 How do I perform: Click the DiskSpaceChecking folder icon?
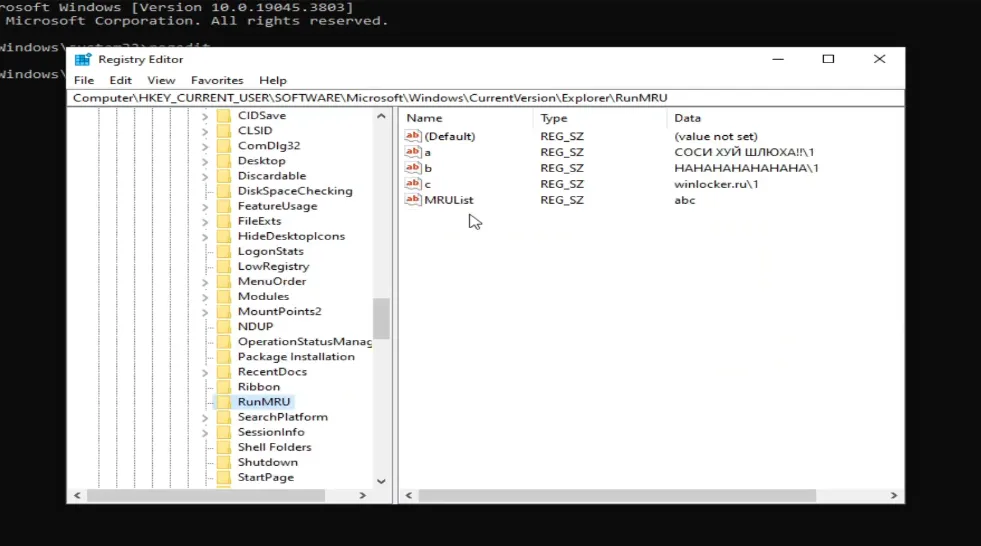coord(223,191)
